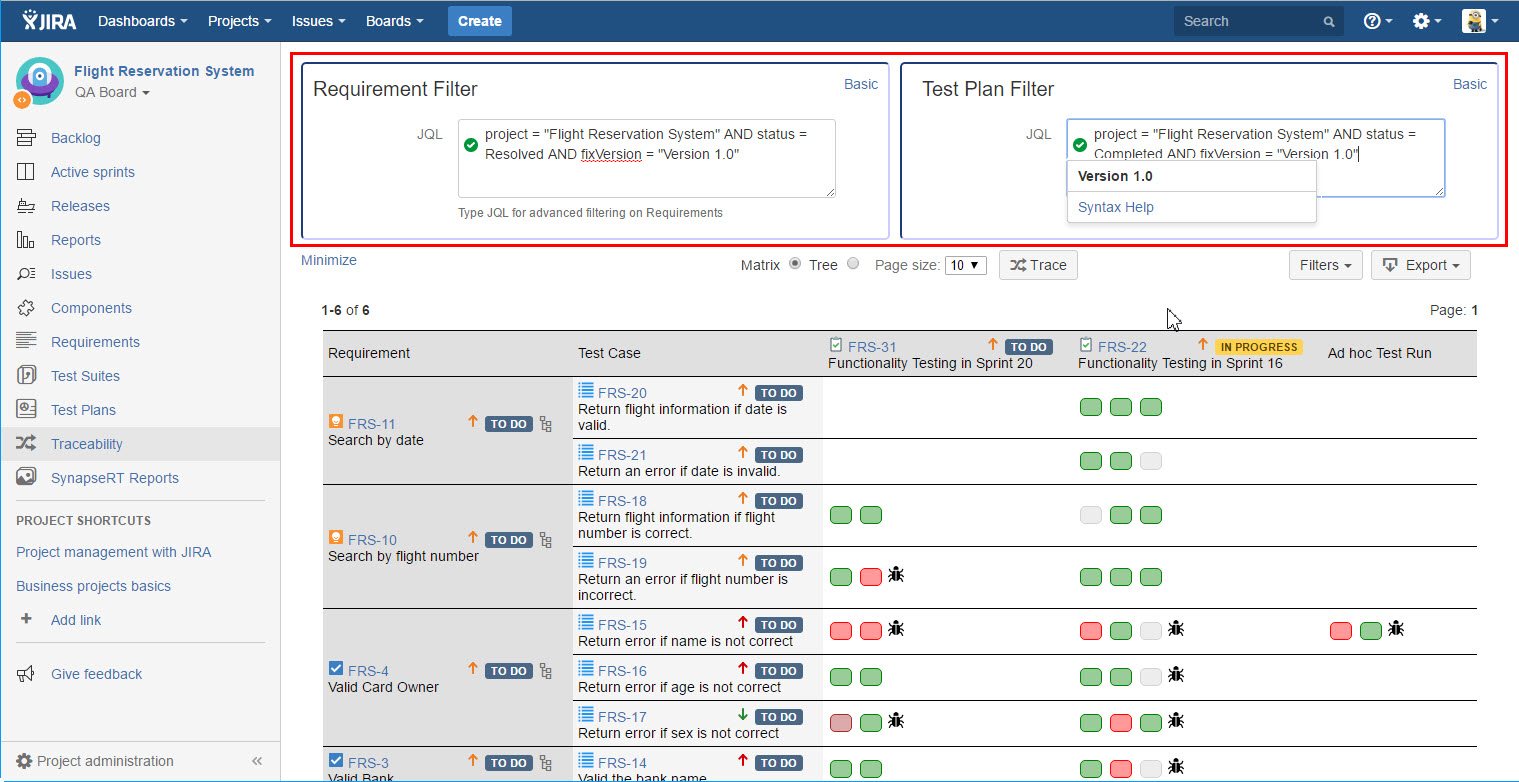Open the Boards dropdown menu
The image size is (1519, 782).
394,21
